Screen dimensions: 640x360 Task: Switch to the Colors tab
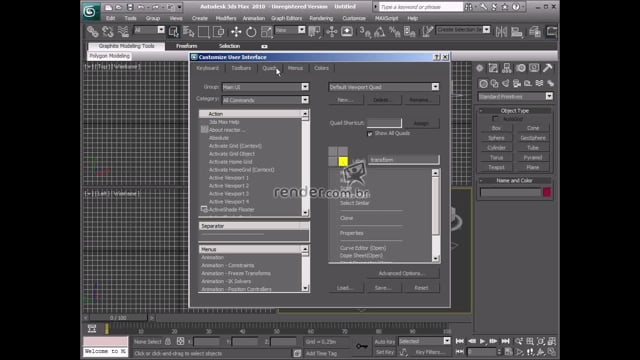[321, 68]
